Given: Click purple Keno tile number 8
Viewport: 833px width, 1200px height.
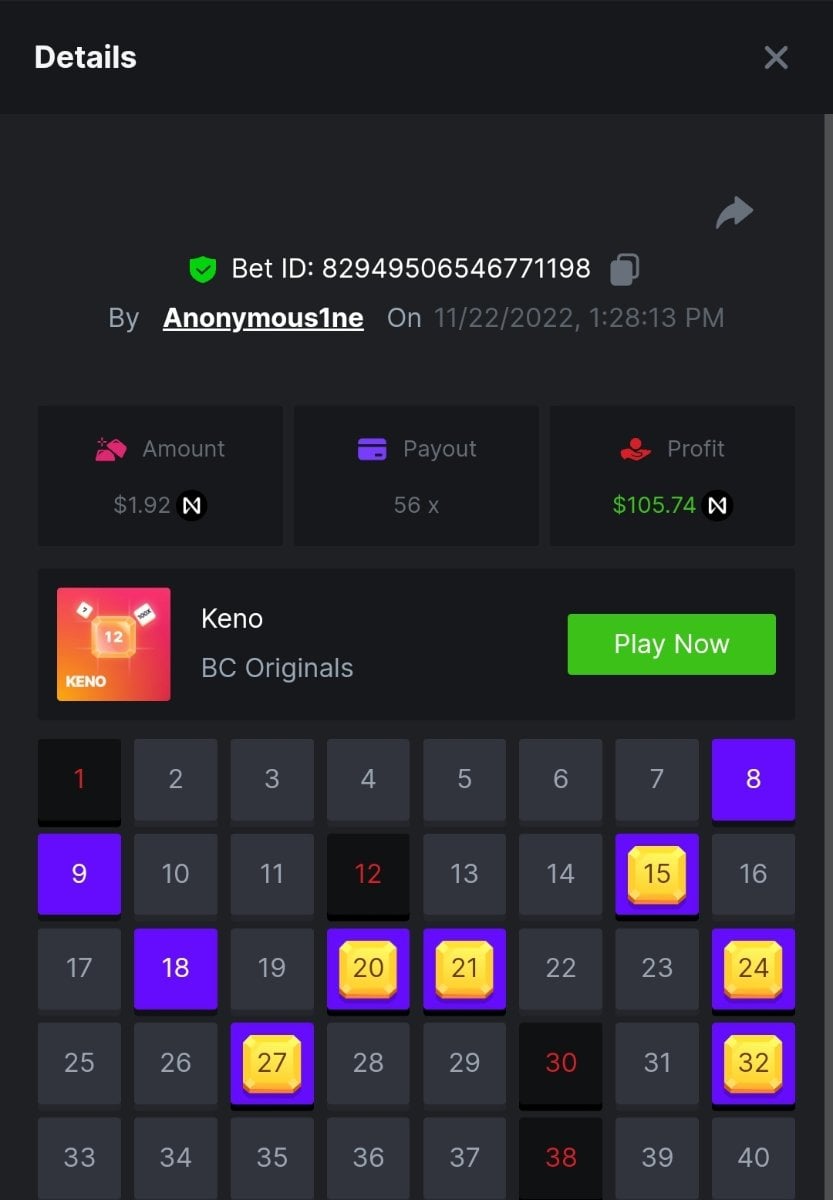Looking at the screenshot, I should (753, 779).
